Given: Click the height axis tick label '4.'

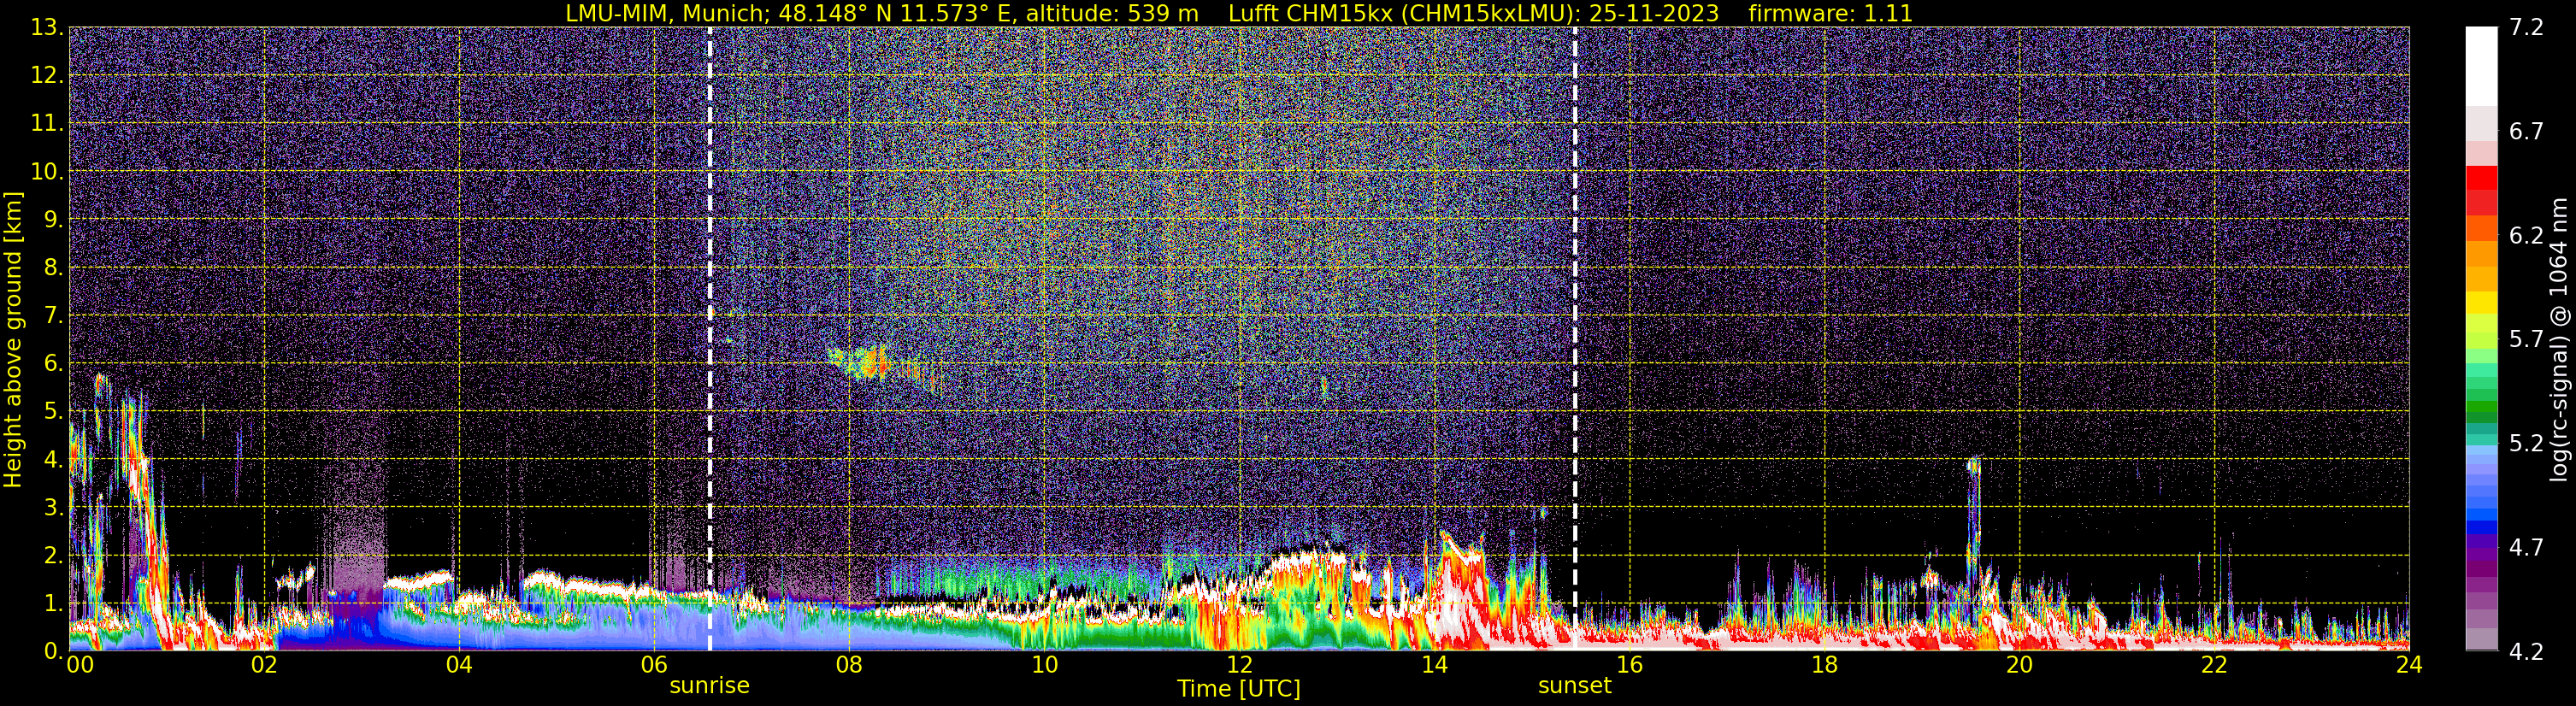Looking at the screenshot, I should pos(54,459).
